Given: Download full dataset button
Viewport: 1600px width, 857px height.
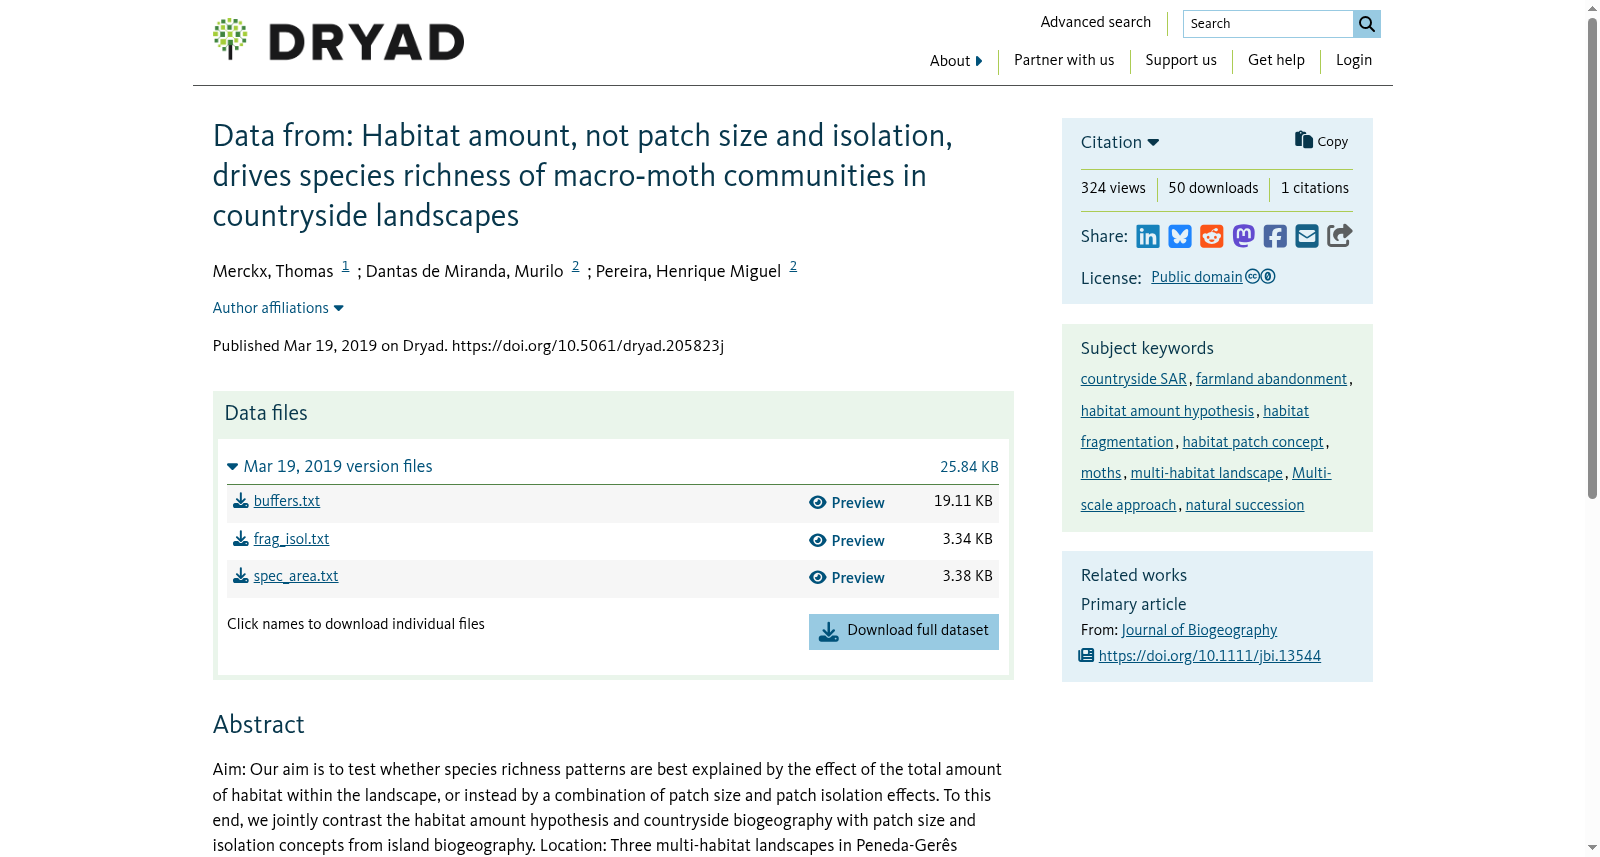Looking at the screenshot, I should 904,632.
